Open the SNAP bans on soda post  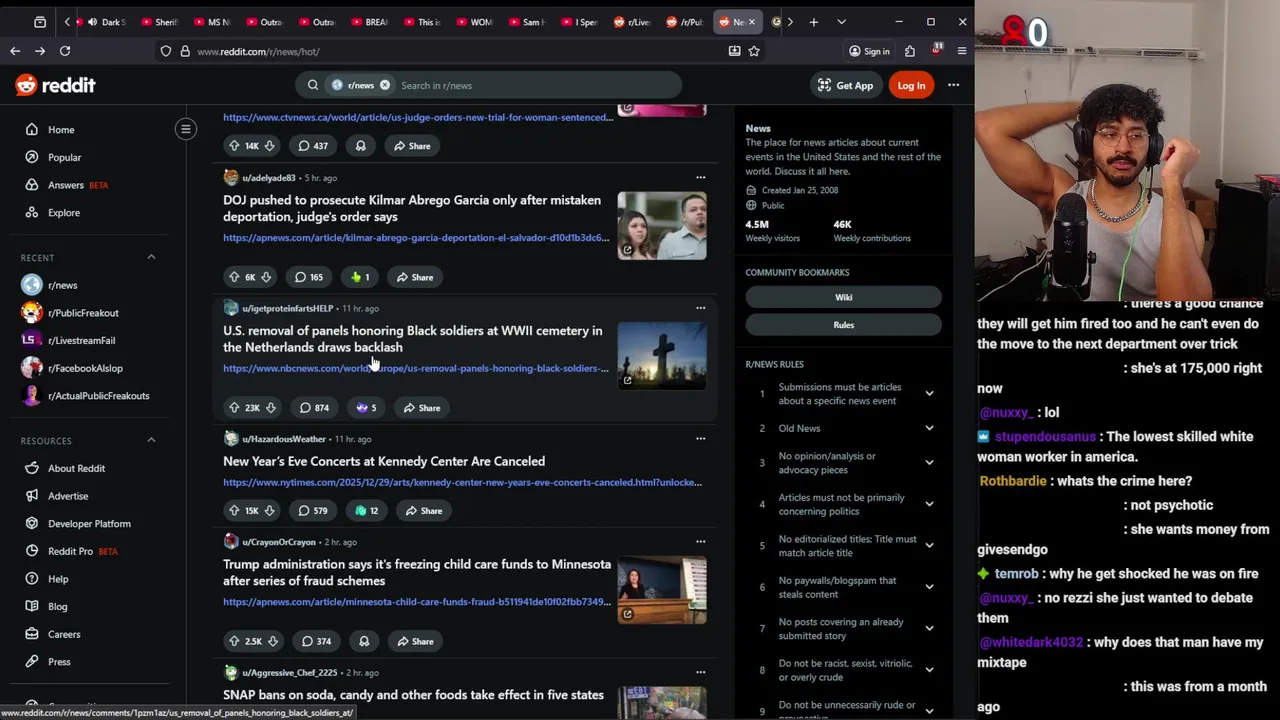[x=413, y=695]
